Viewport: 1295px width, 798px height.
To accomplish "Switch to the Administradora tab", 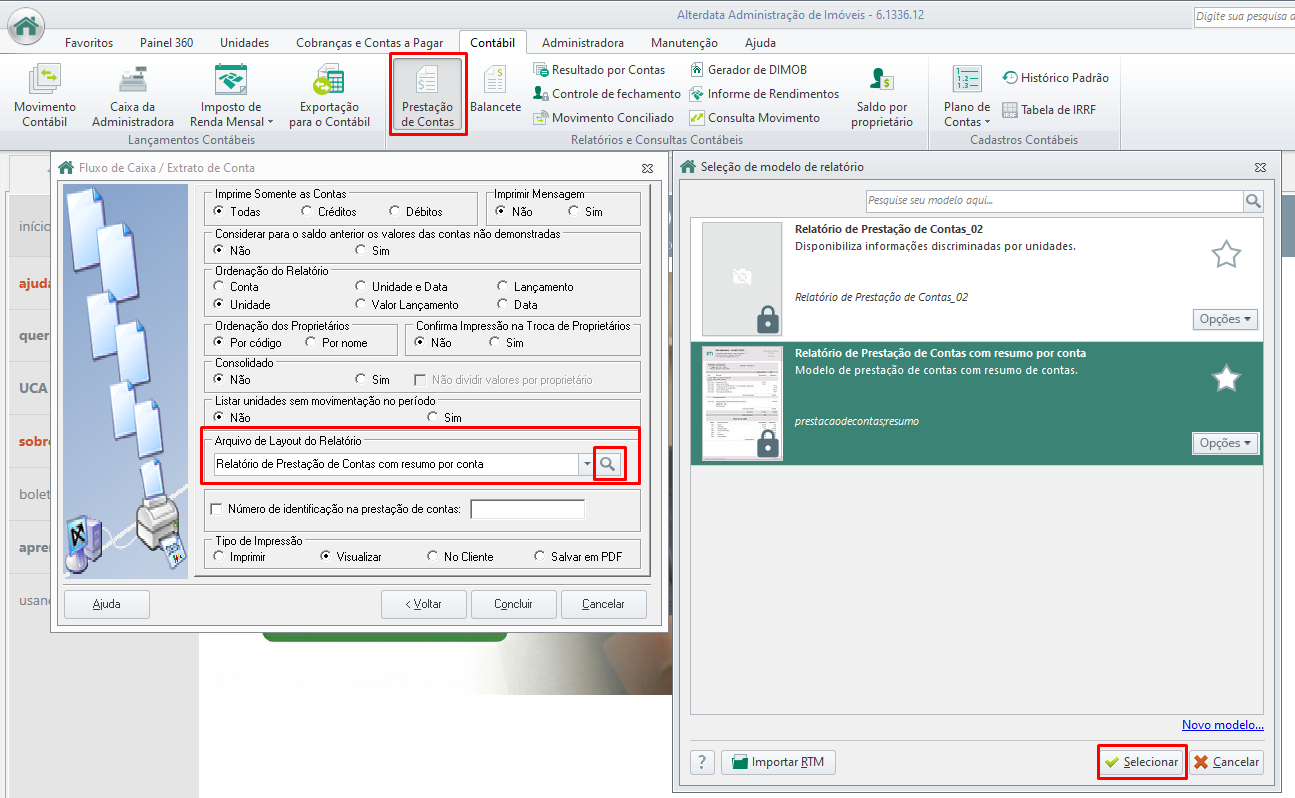I will pyautogui.click(x=583, y=43).
